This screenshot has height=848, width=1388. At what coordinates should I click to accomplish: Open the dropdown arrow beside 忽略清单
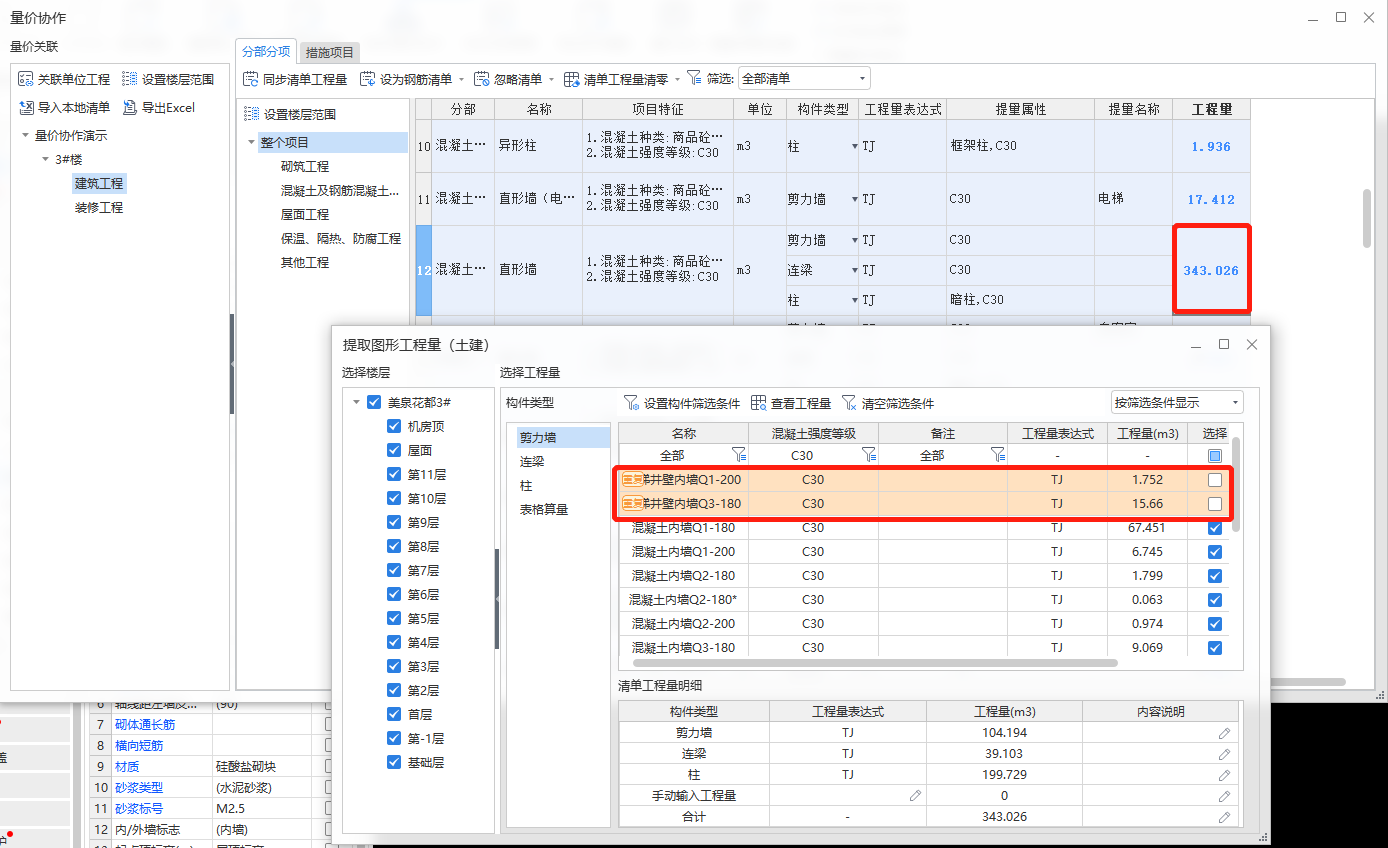click(x=551, y=79)
